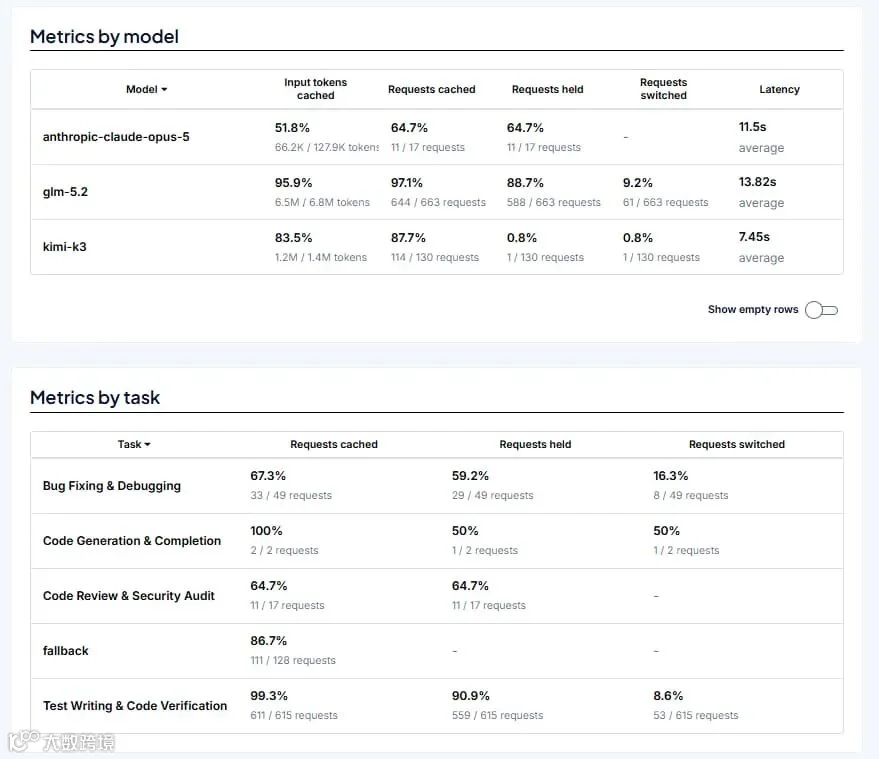Click Requests switched header in task table
This screenshot has height=759, width=879.
[x=737, y=445]
